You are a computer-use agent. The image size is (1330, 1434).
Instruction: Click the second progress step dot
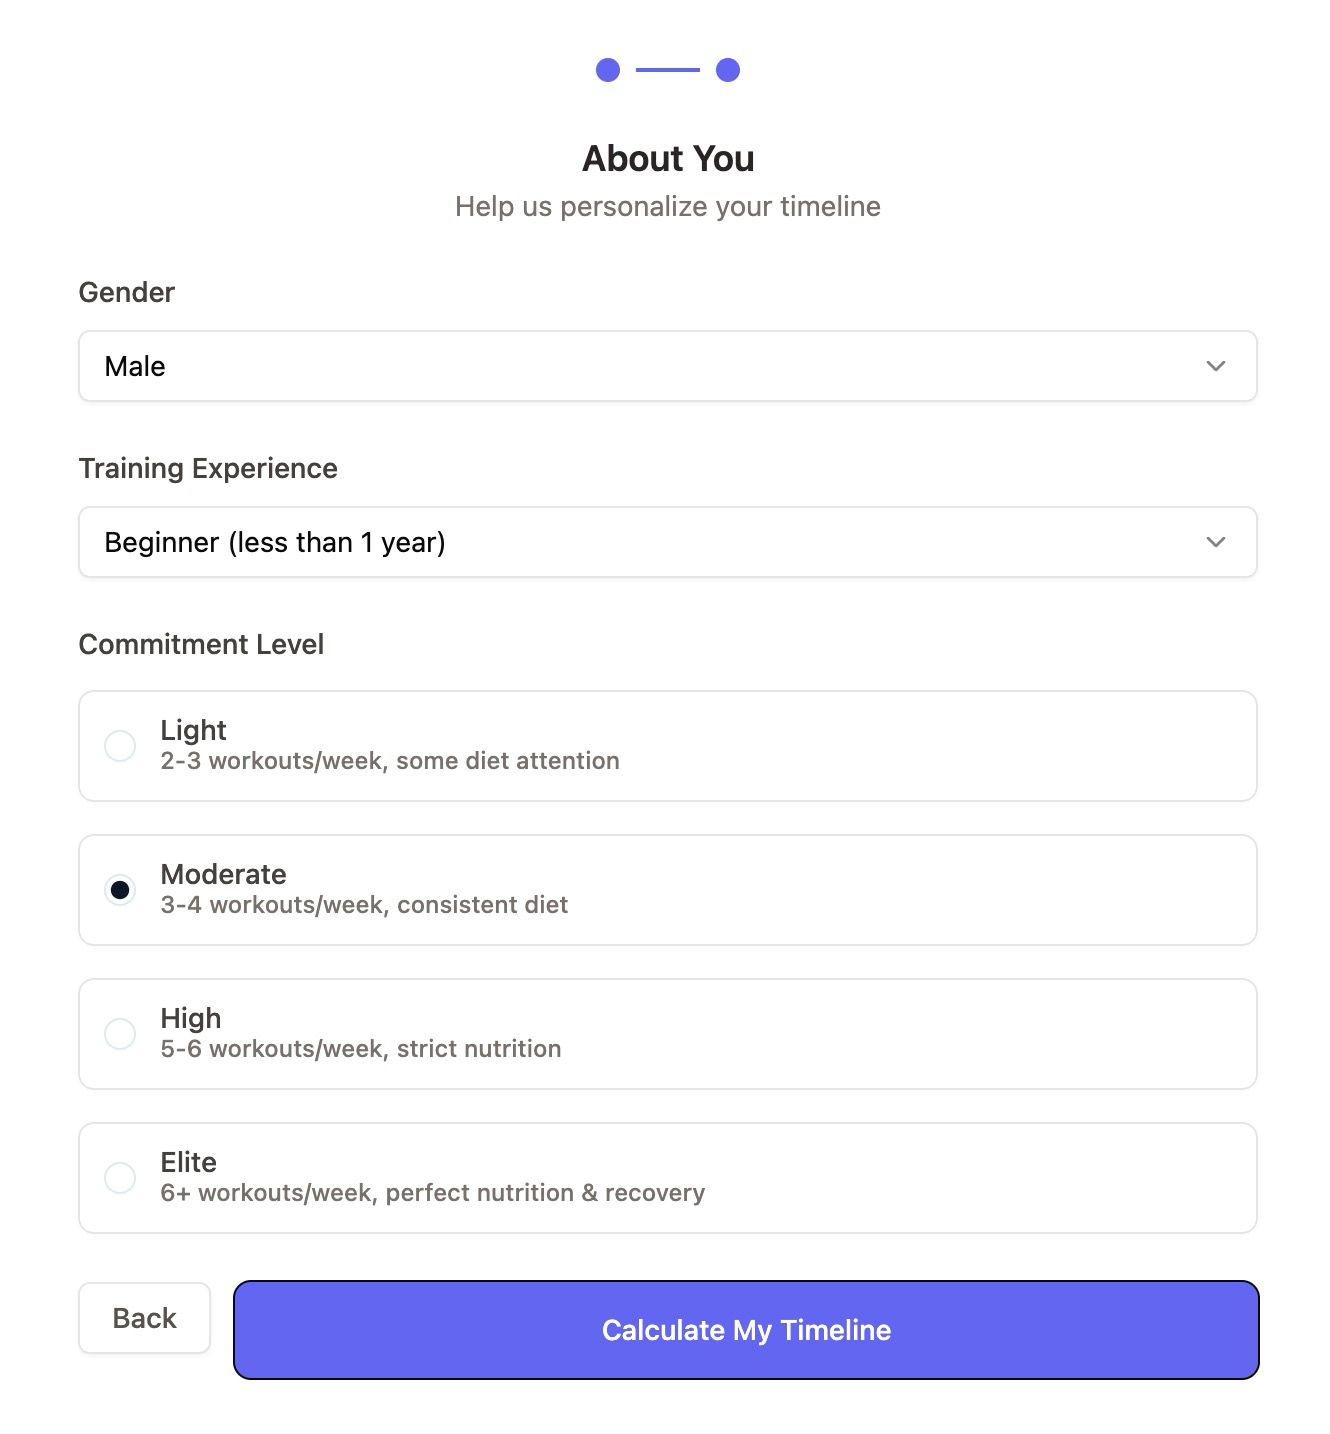pos(728,70)
